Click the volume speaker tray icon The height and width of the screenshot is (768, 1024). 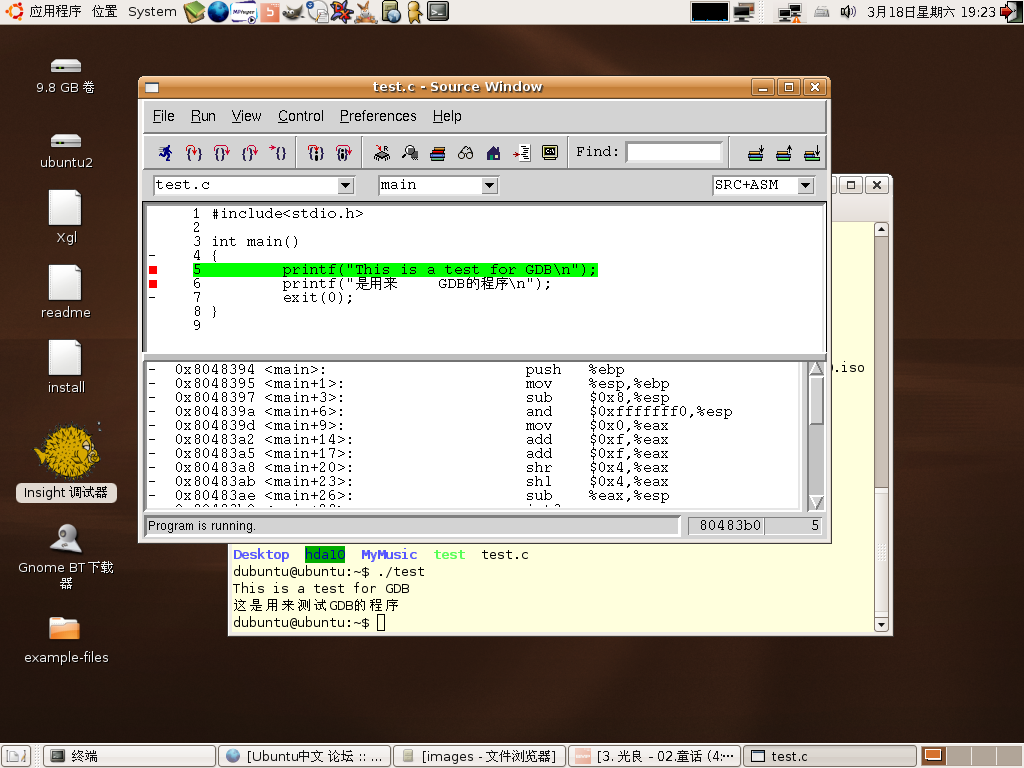click(x=848, y=12)
